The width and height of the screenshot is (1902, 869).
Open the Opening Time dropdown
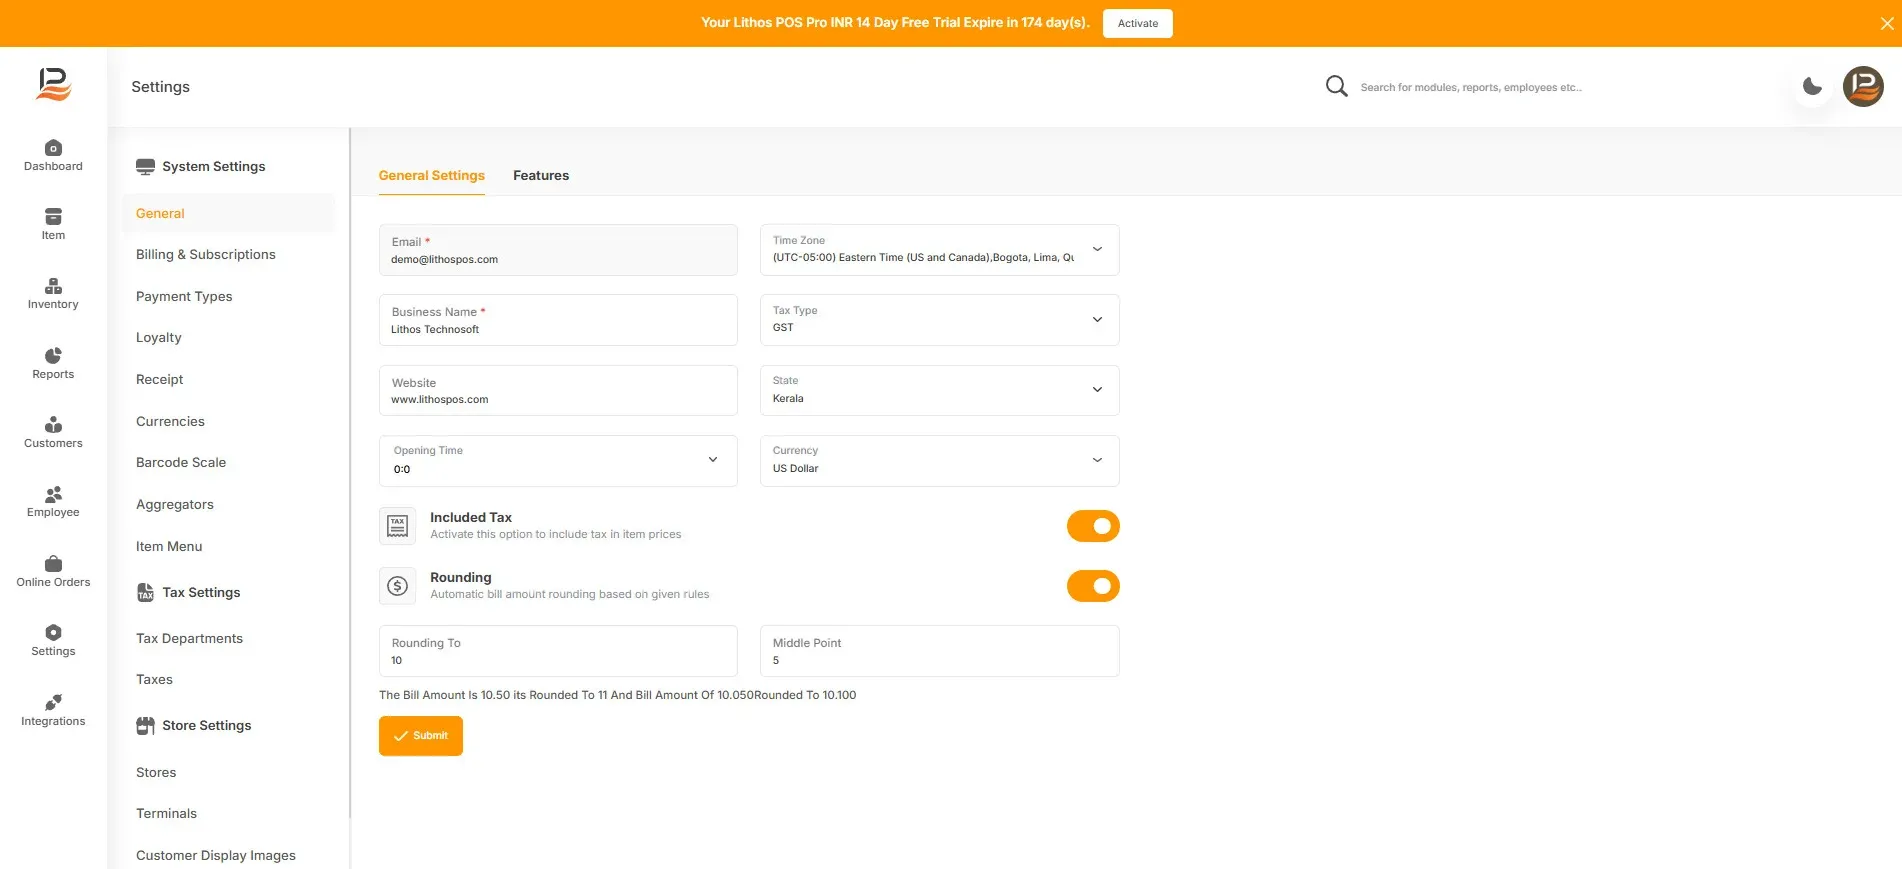558,460
